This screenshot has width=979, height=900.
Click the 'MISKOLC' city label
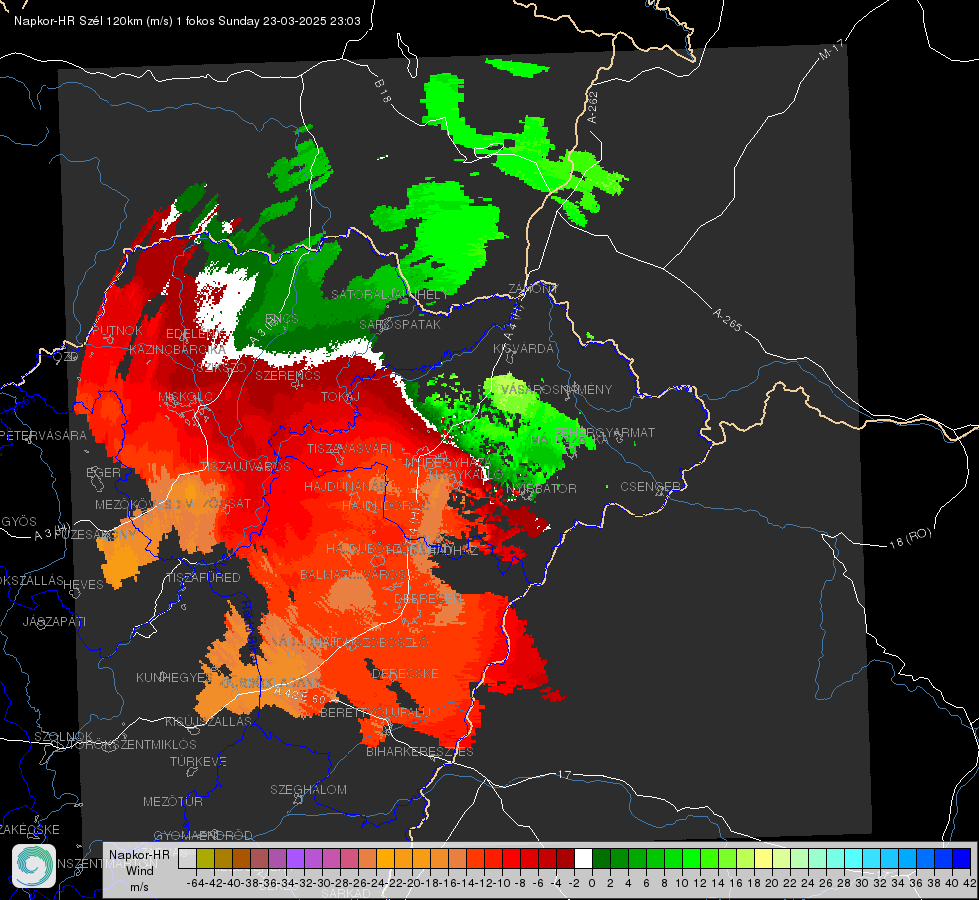pos(185,397)
